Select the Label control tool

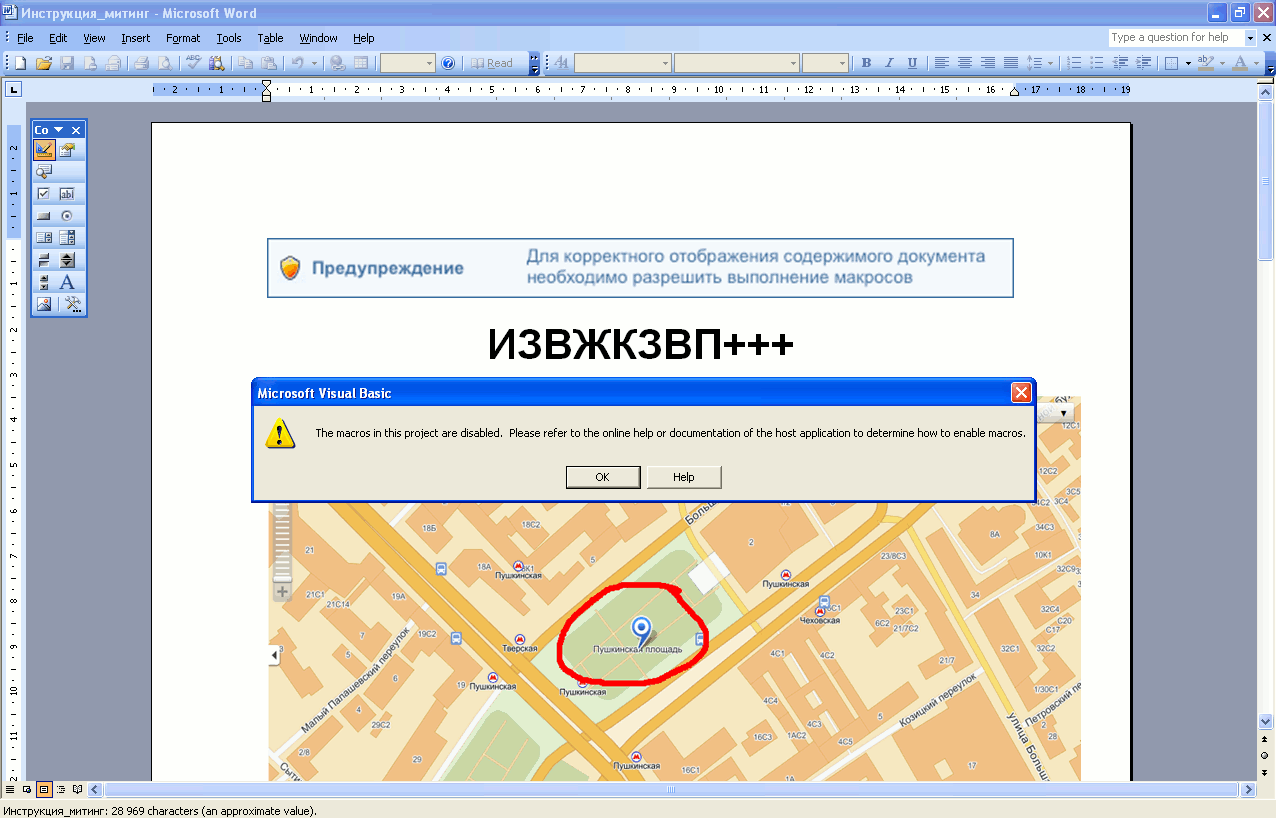pos(68,282)
